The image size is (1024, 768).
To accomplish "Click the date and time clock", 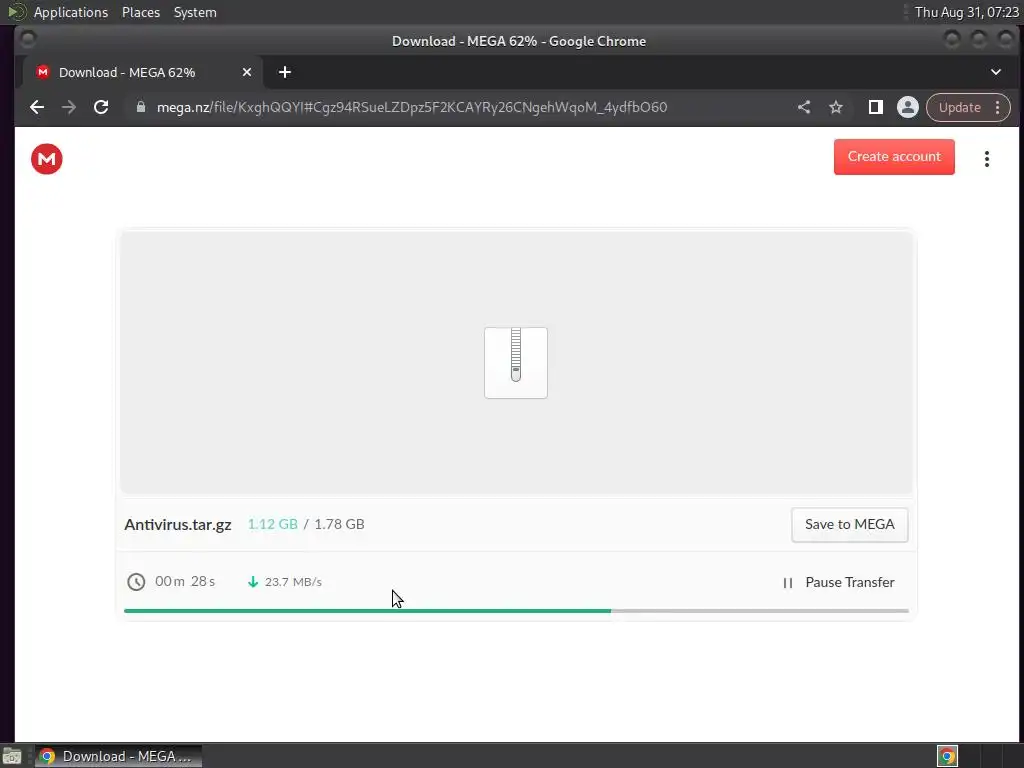I will (967, 12).
